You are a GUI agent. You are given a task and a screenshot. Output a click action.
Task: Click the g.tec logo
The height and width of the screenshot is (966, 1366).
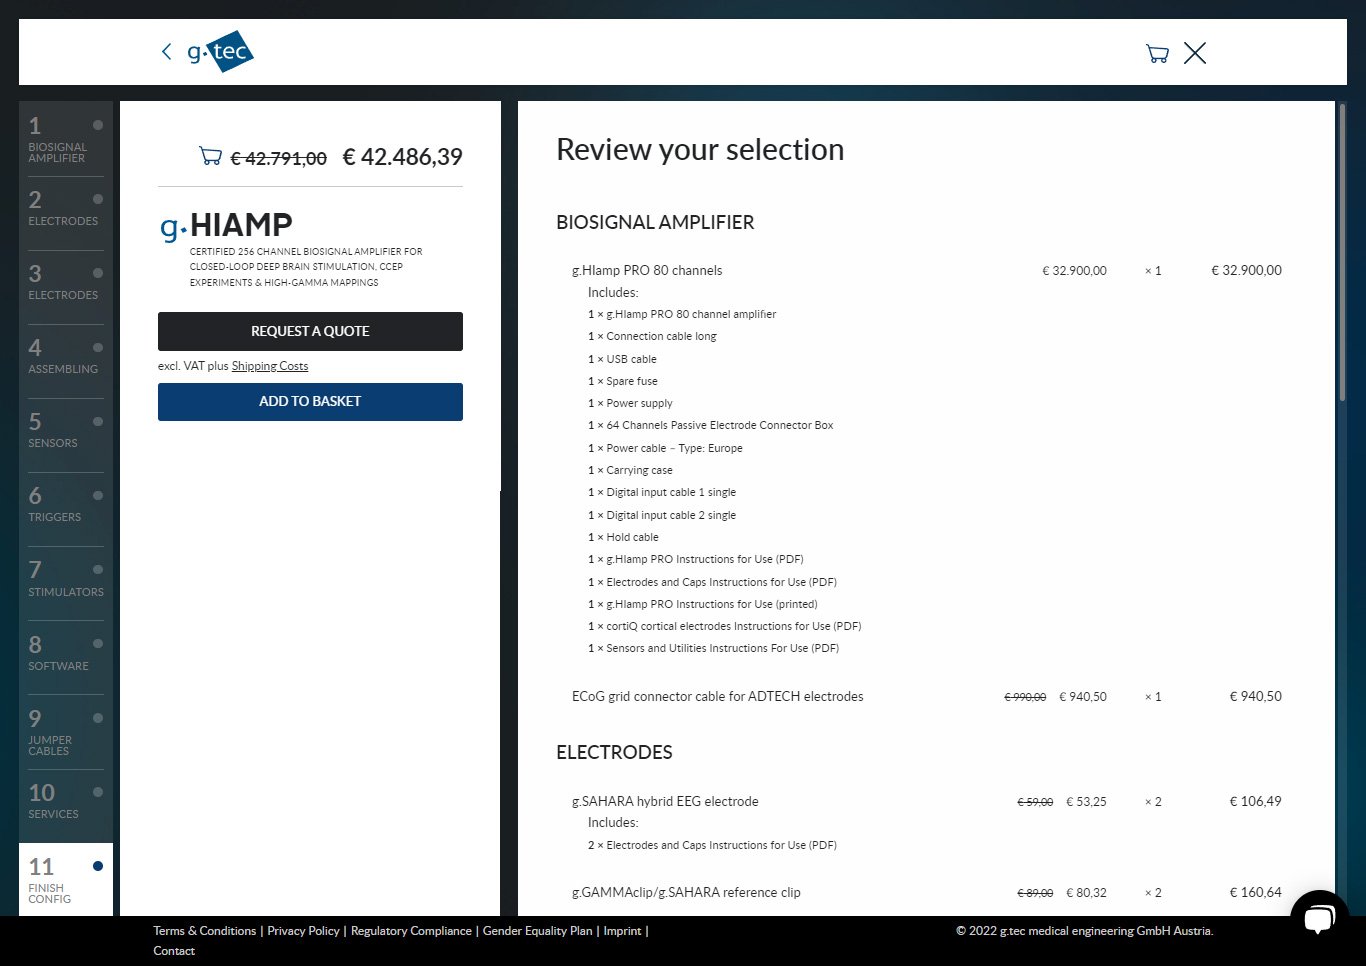(x=221, y=52)
